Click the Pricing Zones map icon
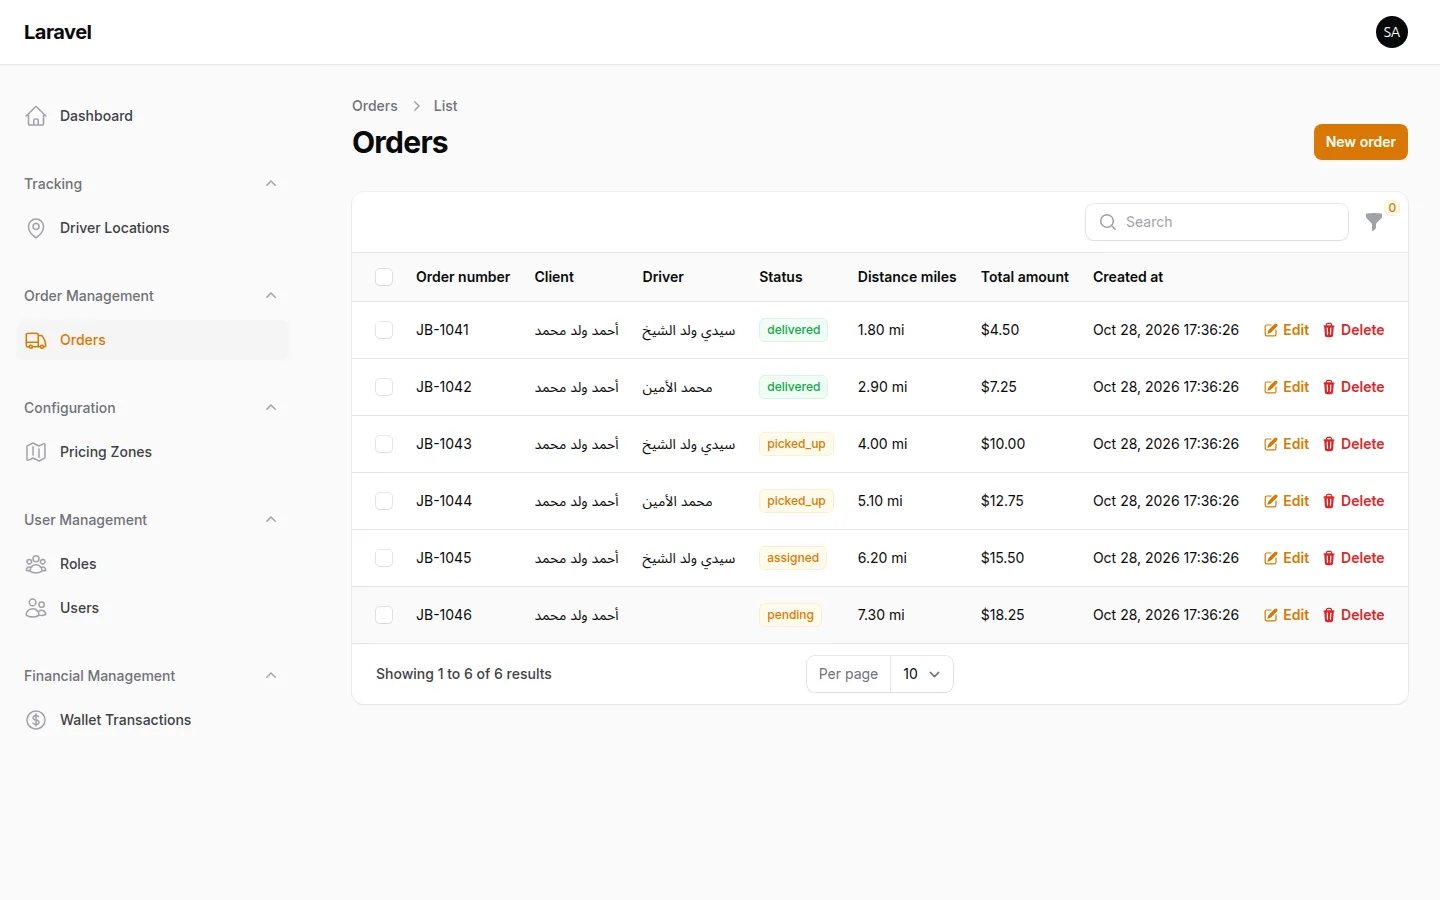 pos(36,452)
